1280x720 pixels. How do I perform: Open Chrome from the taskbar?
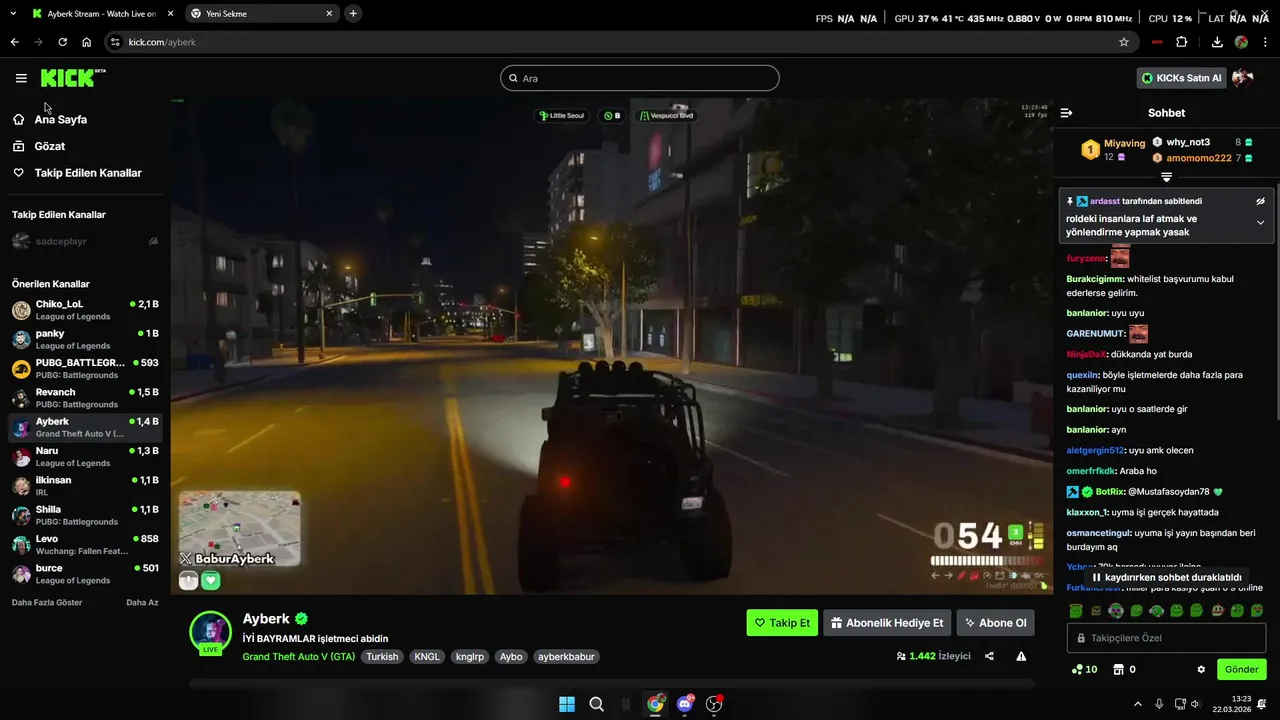click(655, 703)
